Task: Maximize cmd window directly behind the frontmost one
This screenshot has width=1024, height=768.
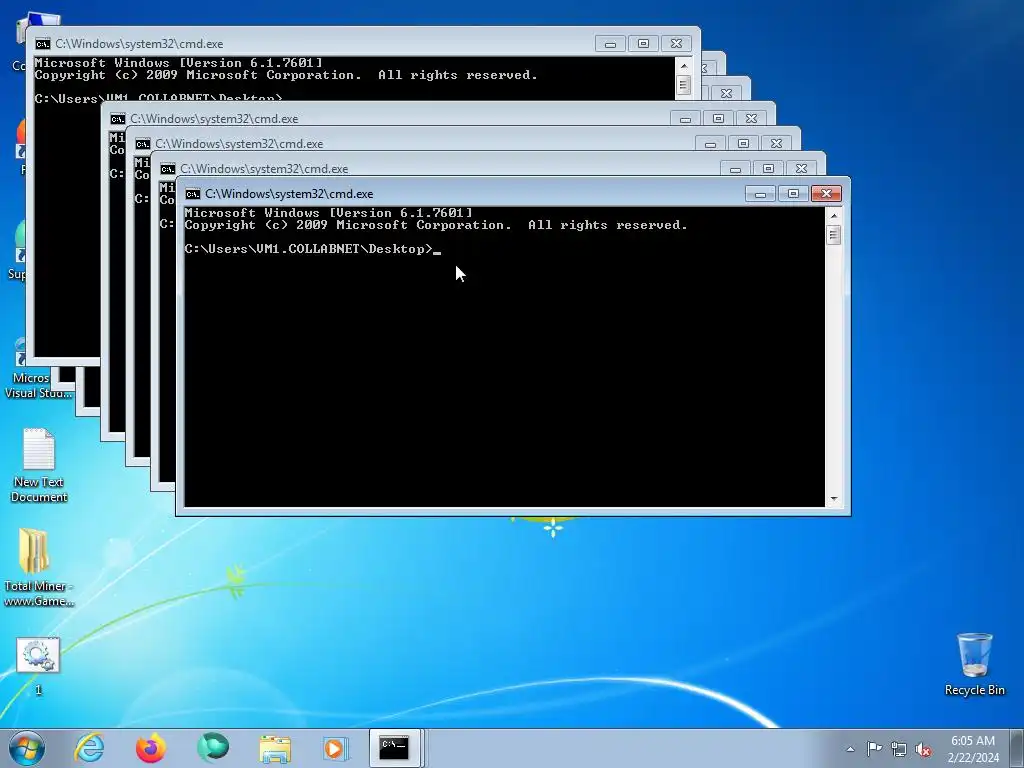Action: [768, 168]
